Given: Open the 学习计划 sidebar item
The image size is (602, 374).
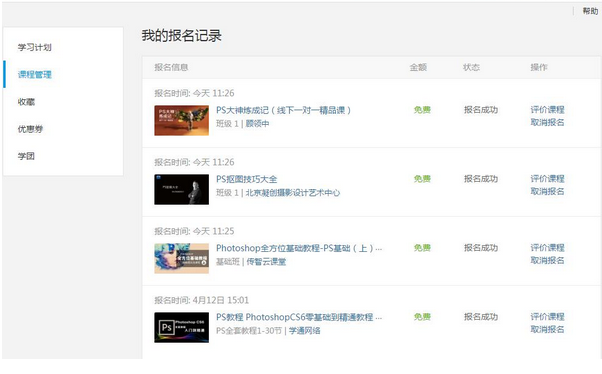Looking at the screenshot, I should 35,47.
